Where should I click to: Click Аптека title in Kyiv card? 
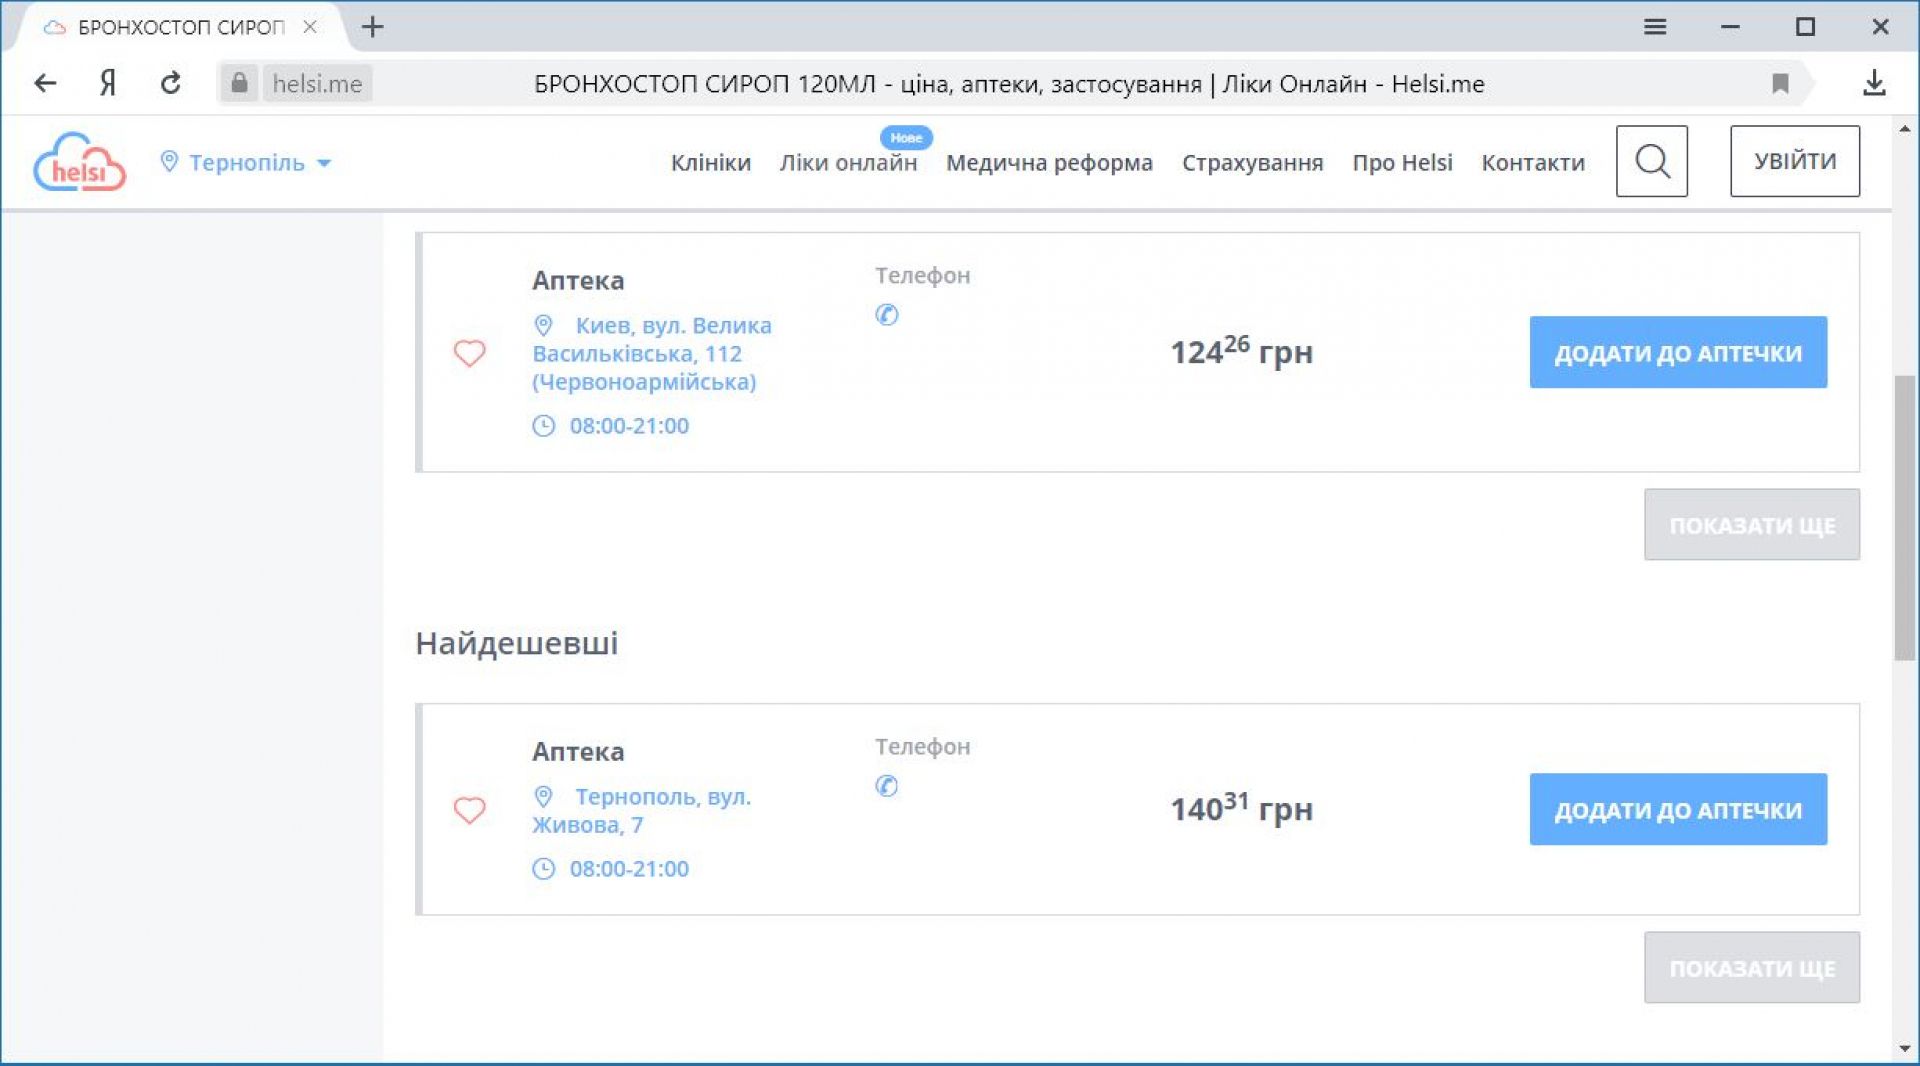click(x=578, y=281)
